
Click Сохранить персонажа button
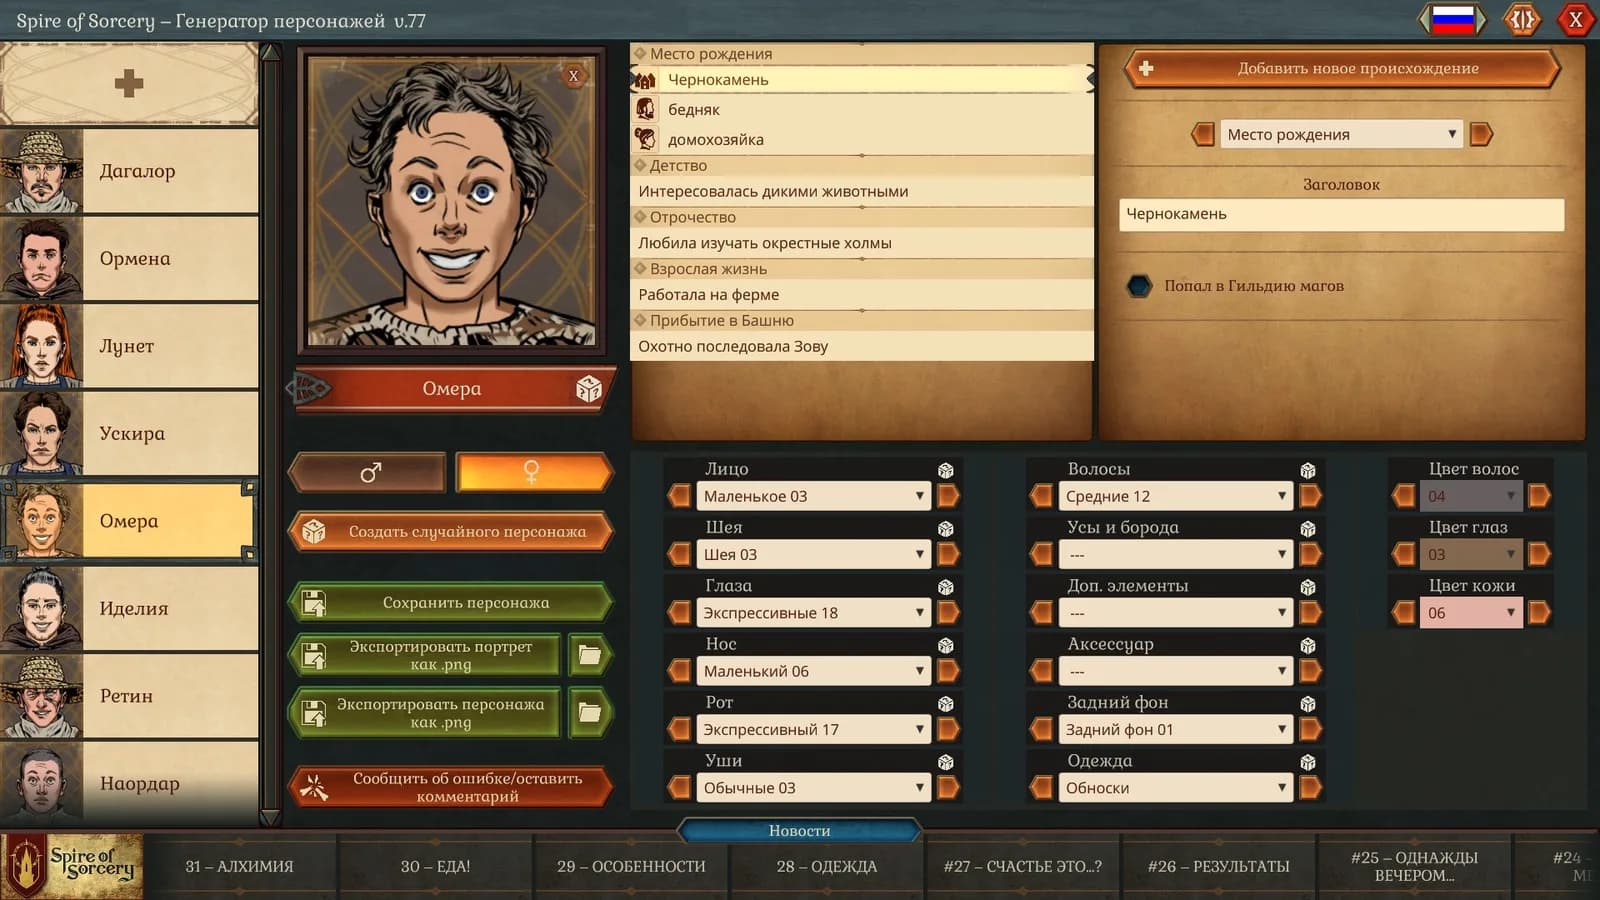[450, 603]
